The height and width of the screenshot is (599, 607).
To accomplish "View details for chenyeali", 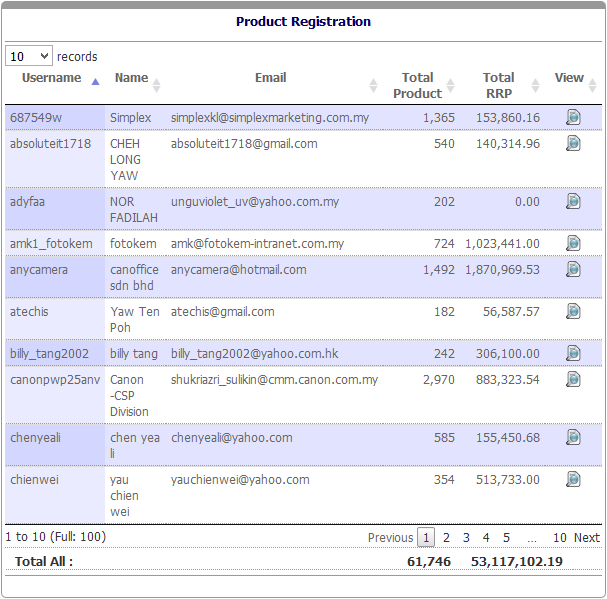I will click(573, 438).
